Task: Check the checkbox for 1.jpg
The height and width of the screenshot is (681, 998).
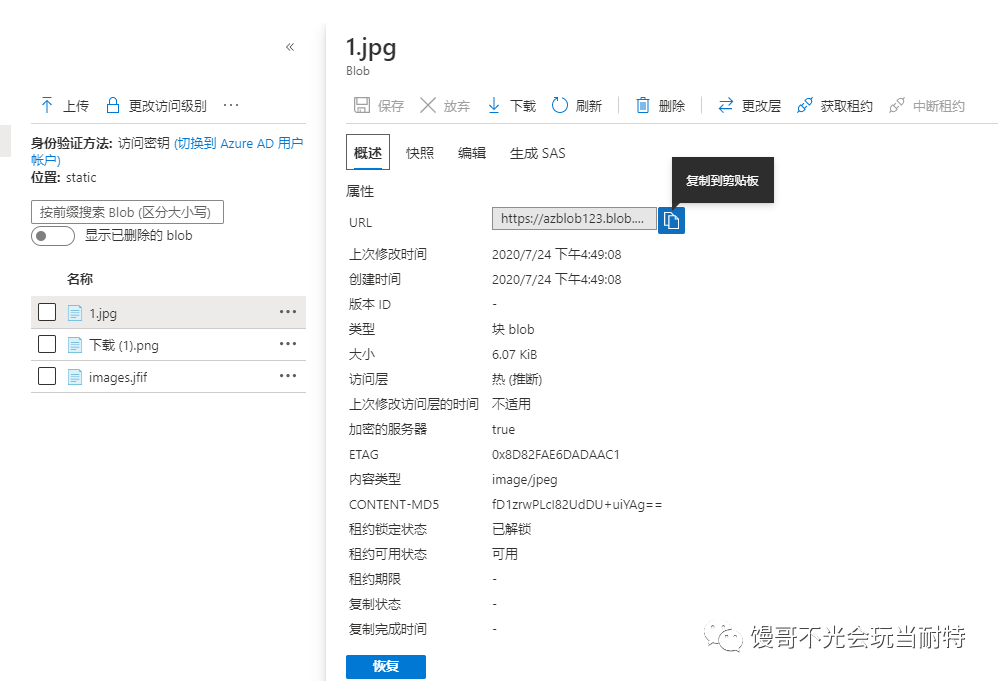Action: click(47, 312)
